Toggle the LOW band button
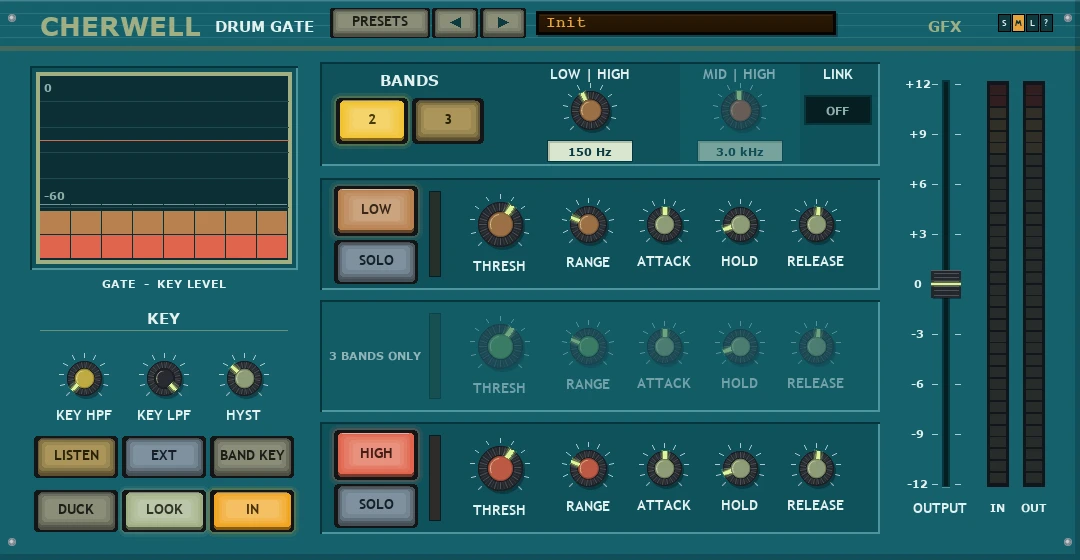The height and width of the screenshot is (560, 1080). (376, 209)
